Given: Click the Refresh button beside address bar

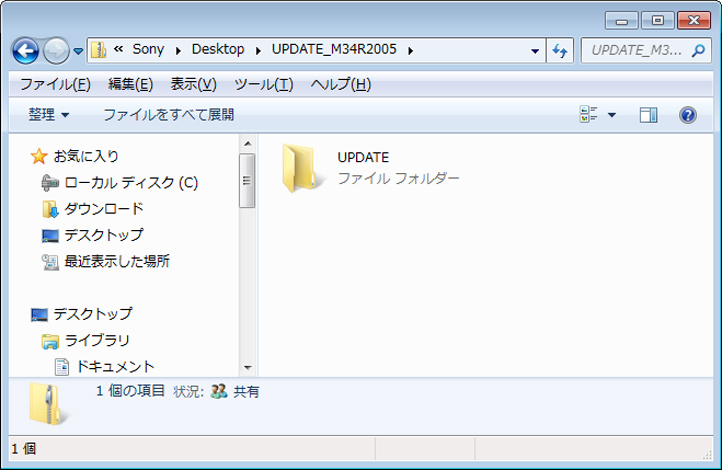Looking at the screenshot, I should (x=560, y=50).
